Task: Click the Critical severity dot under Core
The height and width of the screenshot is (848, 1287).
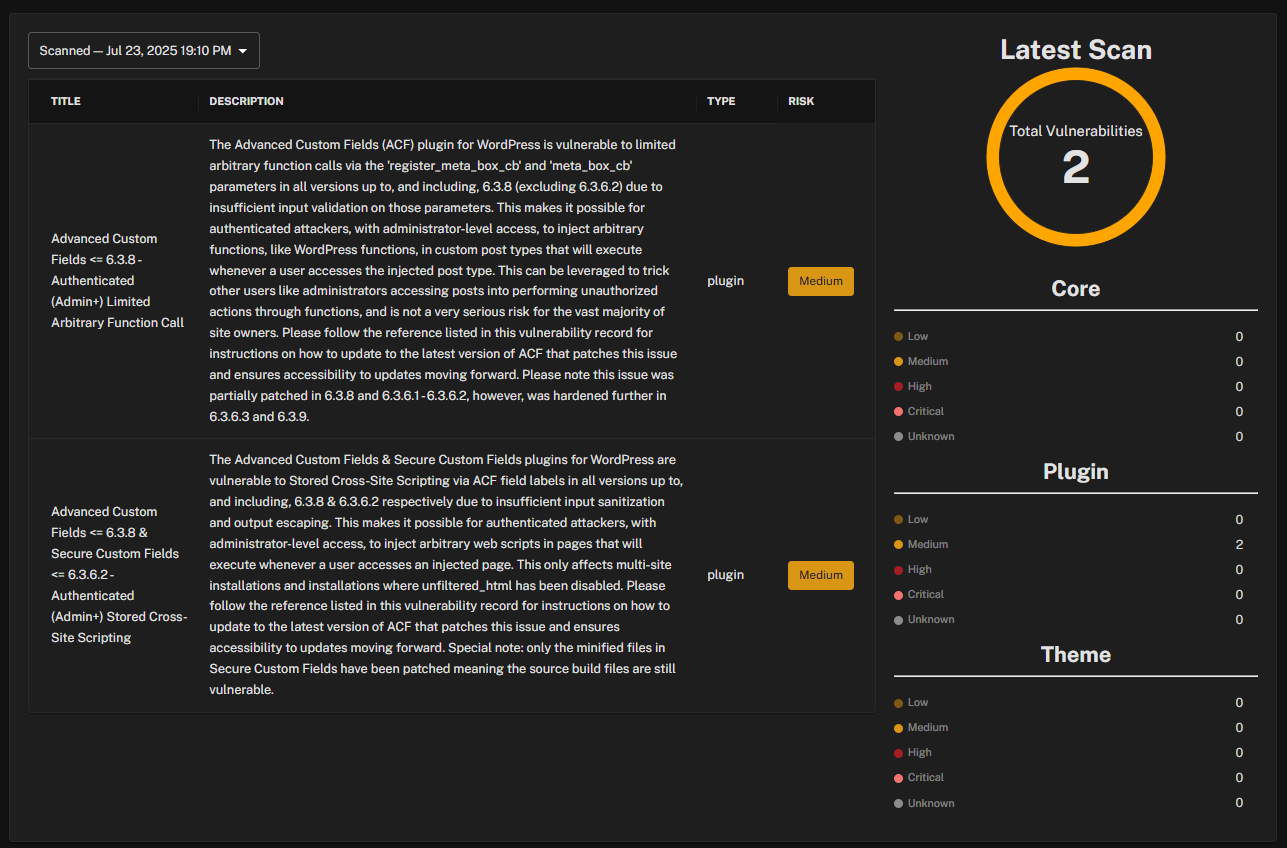Action: coord(898,411)
